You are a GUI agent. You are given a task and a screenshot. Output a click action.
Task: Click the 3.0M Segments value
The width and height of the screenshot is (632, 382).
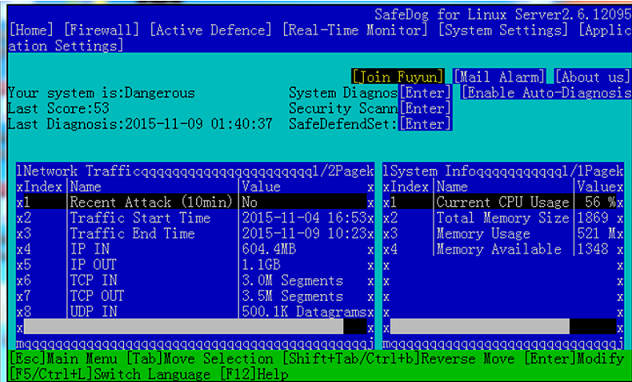click(293, 281)
